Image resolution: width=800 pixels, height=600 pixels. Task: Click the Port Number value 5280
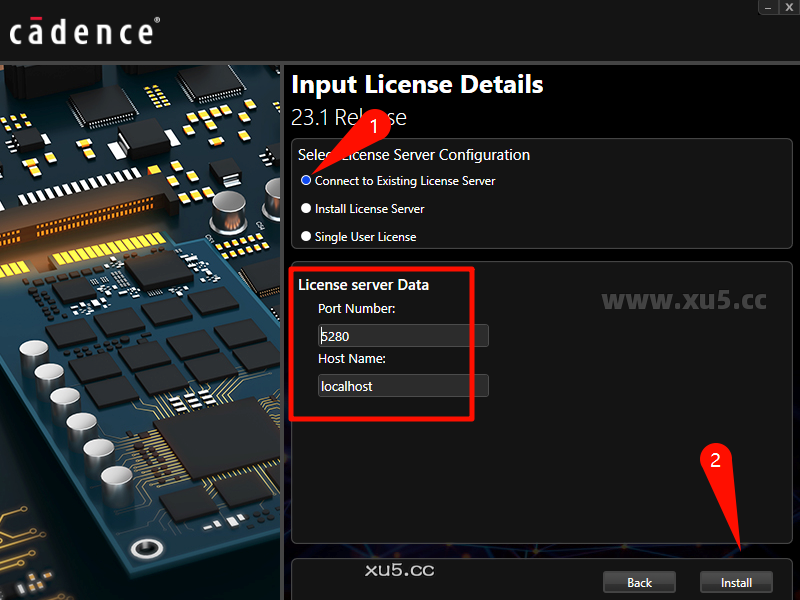point(402,335)
